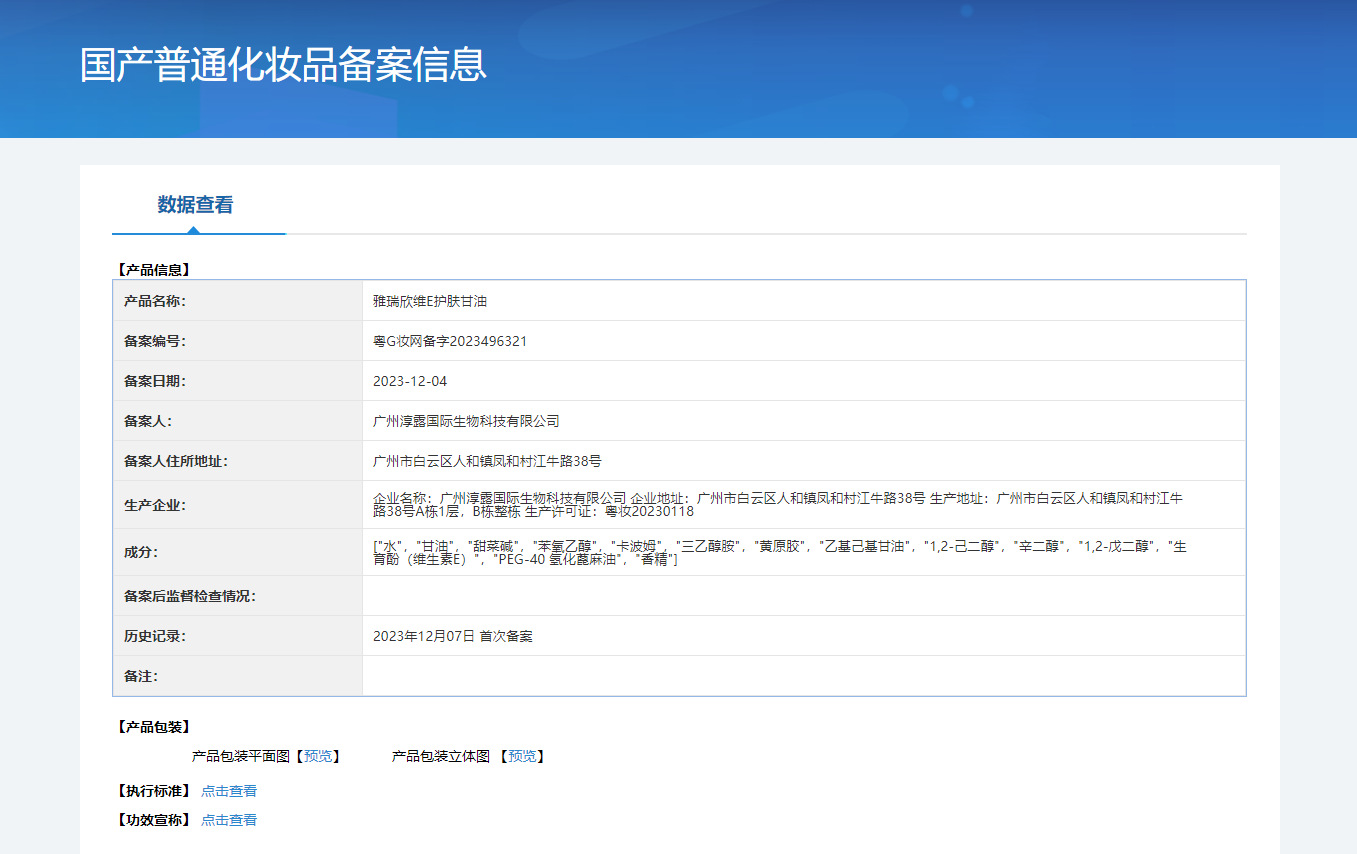Switch to the 数据查看 tab

195,205
